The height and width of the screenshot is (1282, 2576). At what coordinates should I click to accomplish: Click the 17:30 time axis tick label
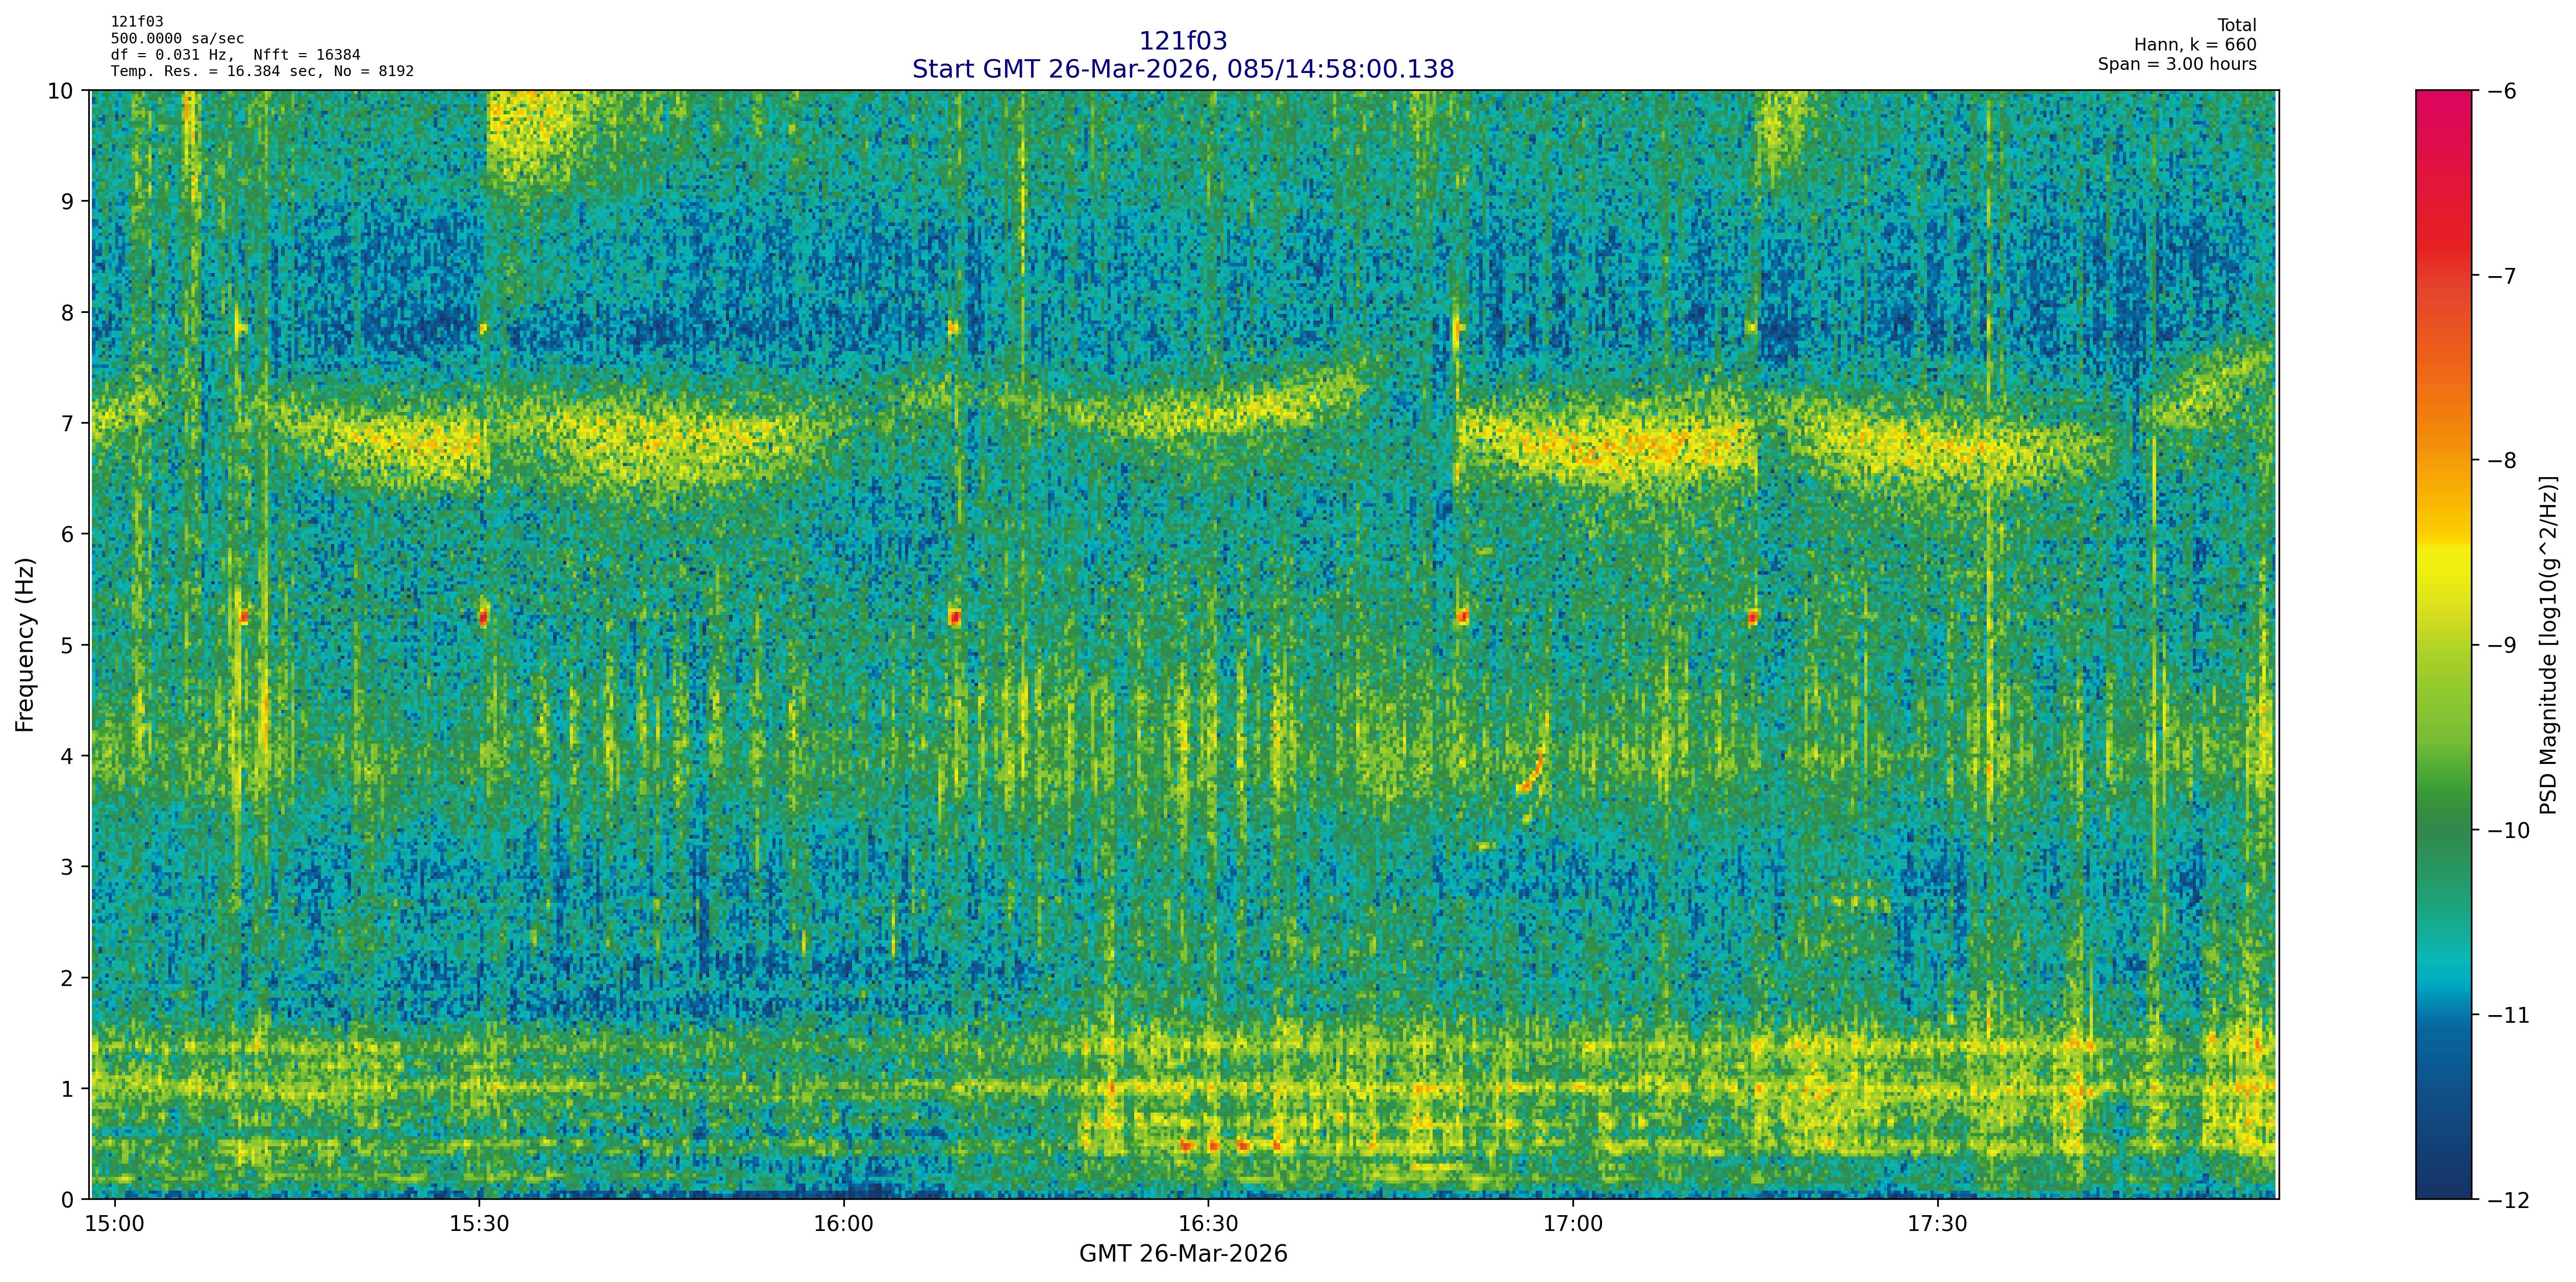click(x=1938, y=1225)
